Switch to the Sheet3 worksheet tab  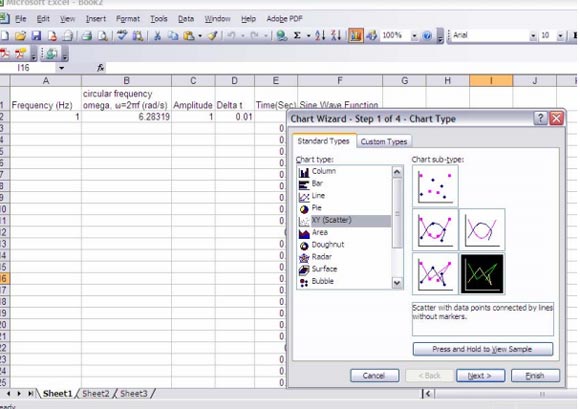coord(134,393)
